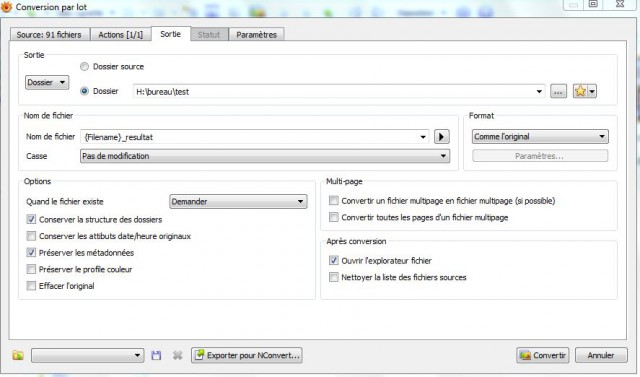Delete script with the gray X icon
The image size is (640, 377).
click(x=177, y=355)
